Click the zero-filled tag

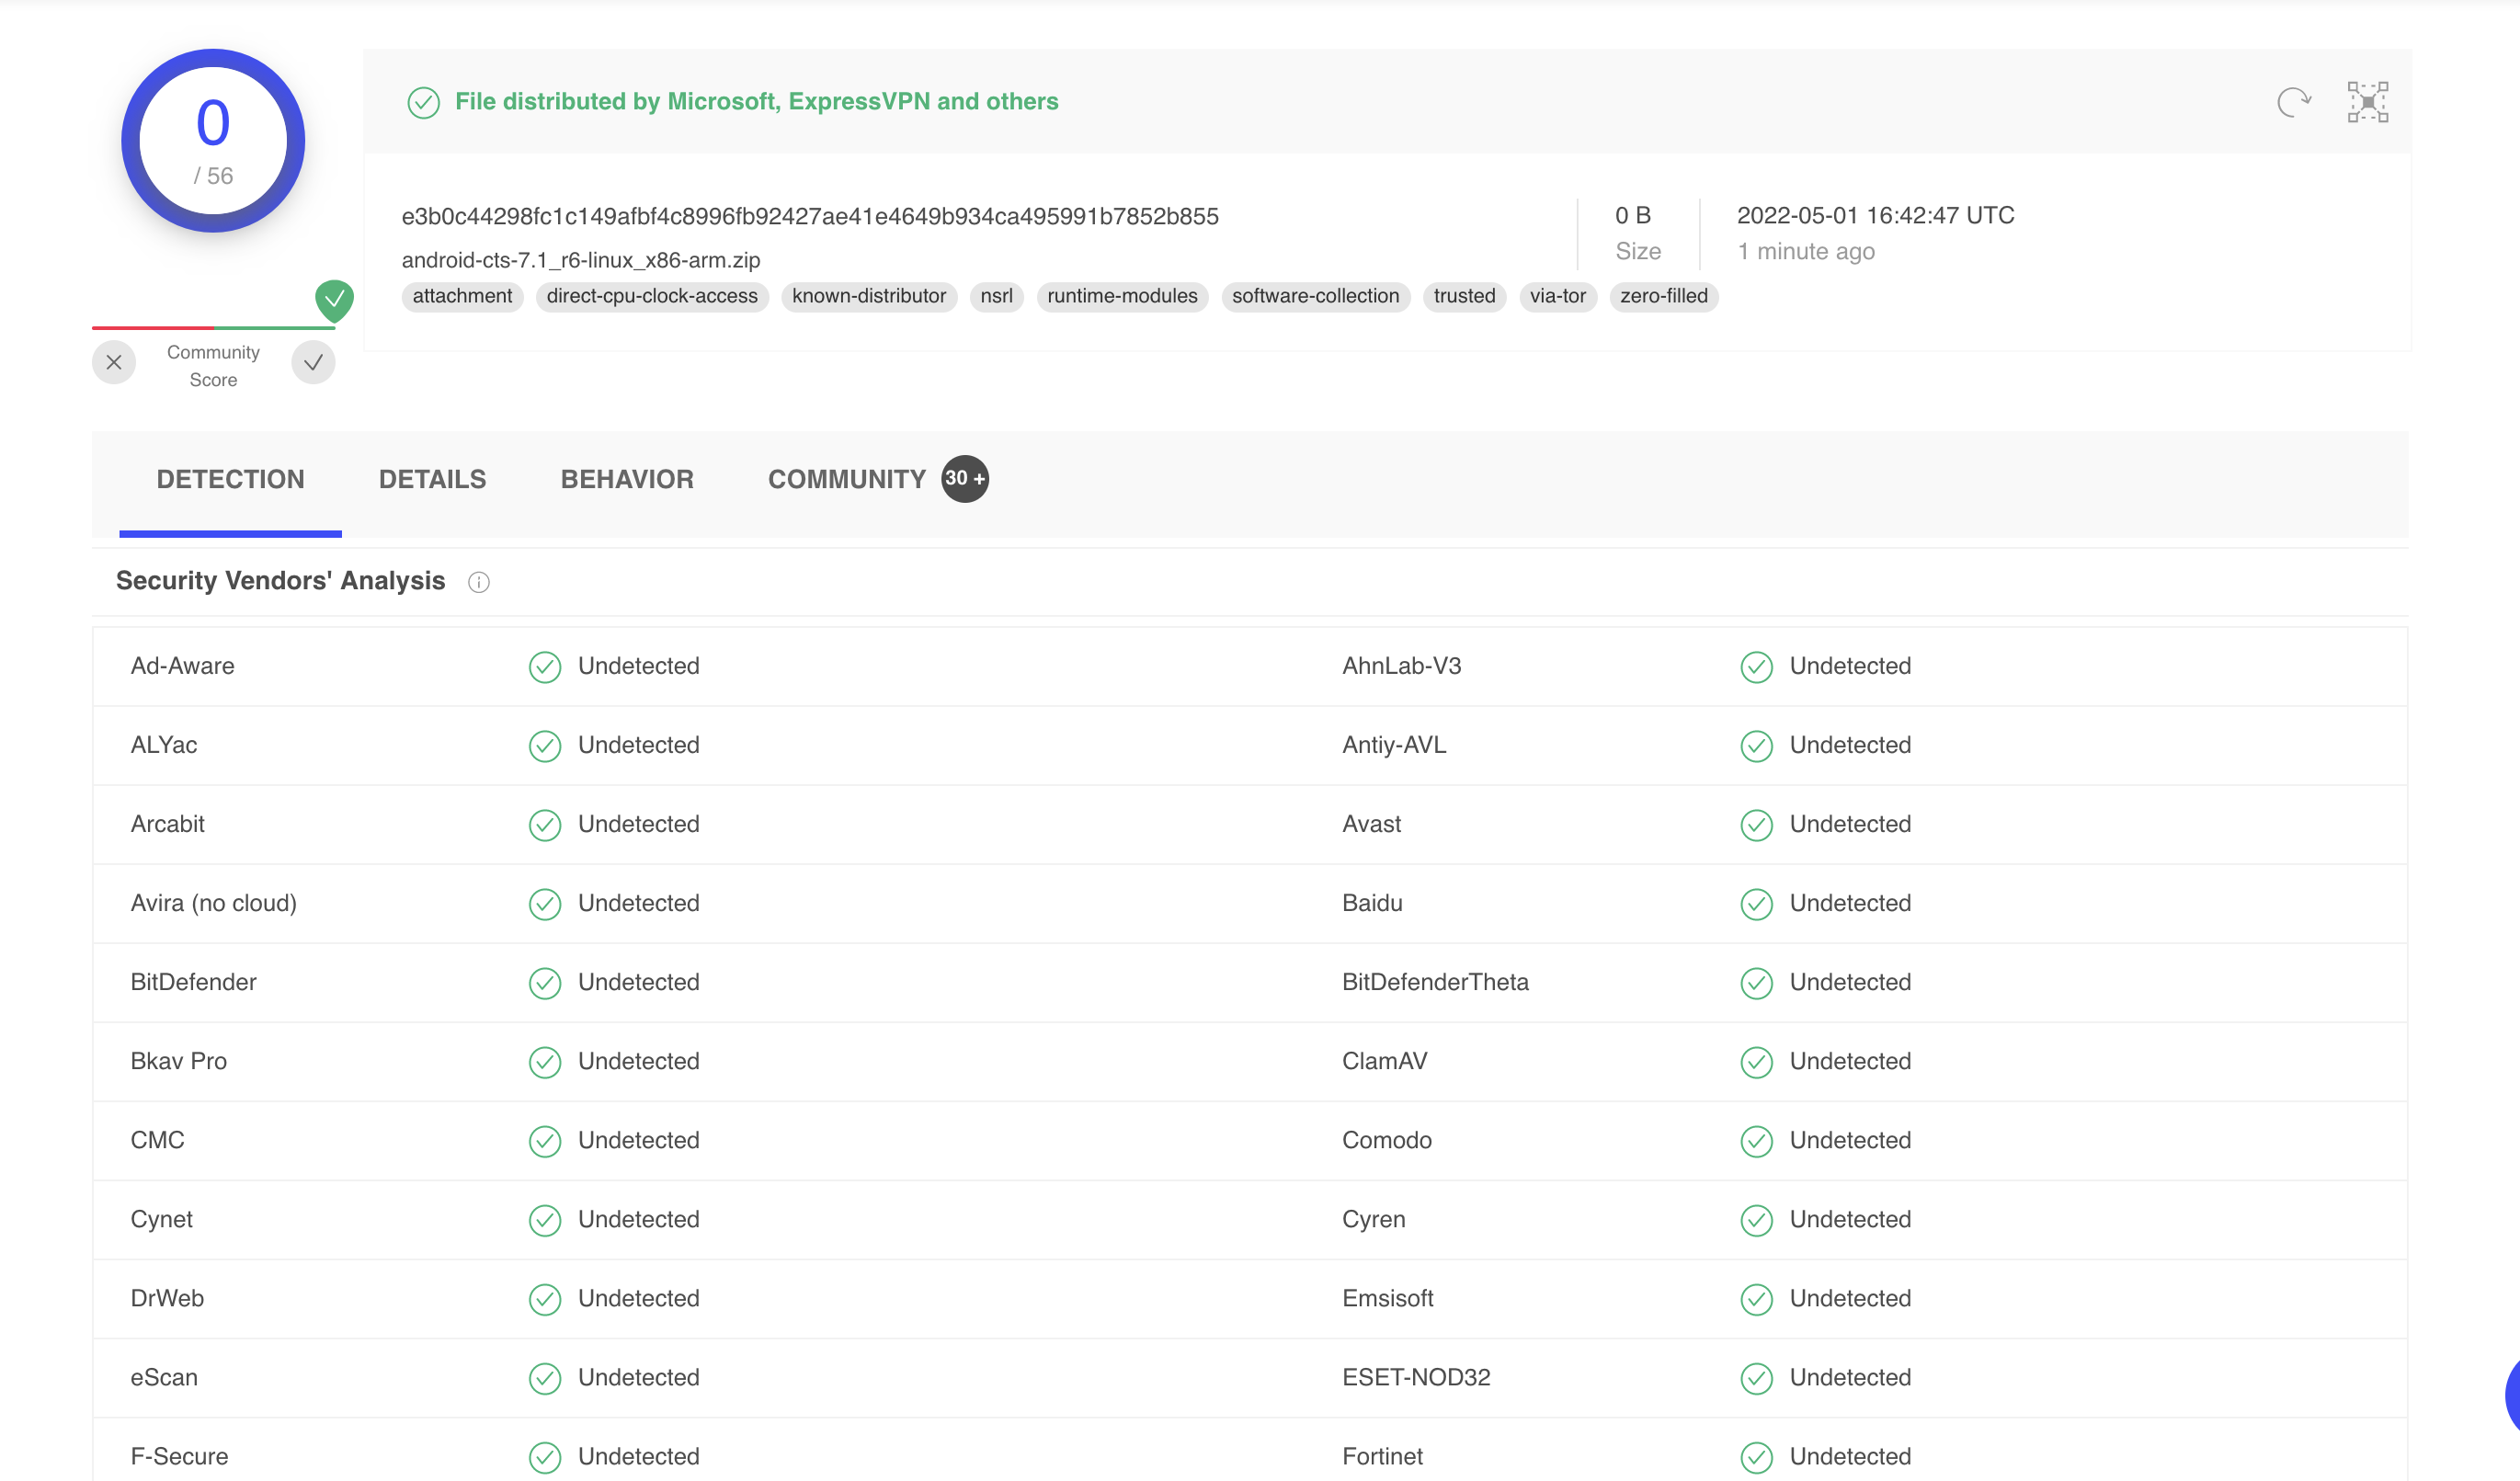tap(1663, 296)
